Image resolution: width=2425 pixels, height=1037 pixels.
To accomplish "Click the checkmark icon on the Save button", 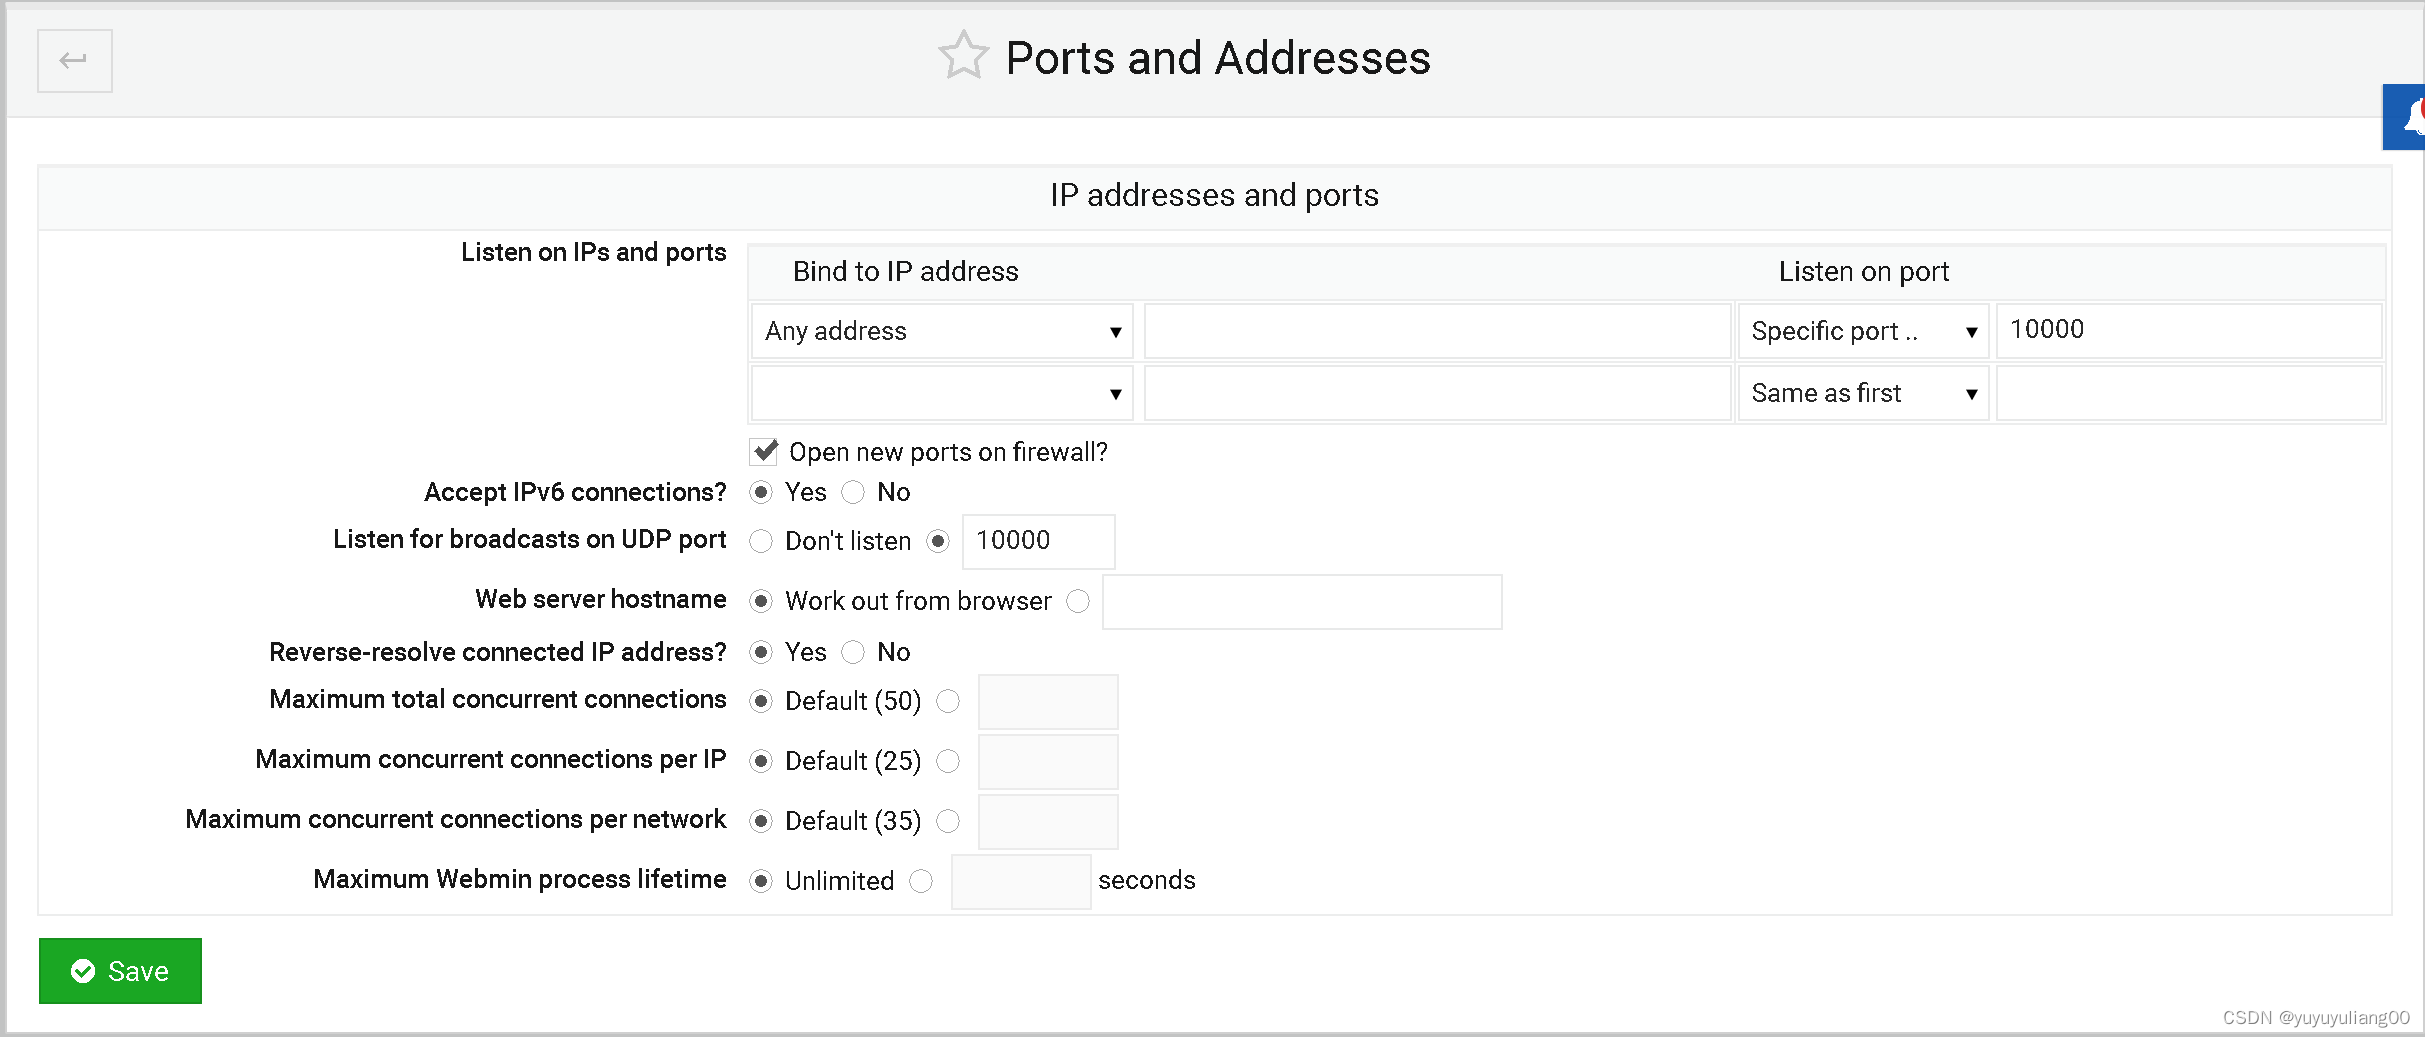I will click(85, 971).
